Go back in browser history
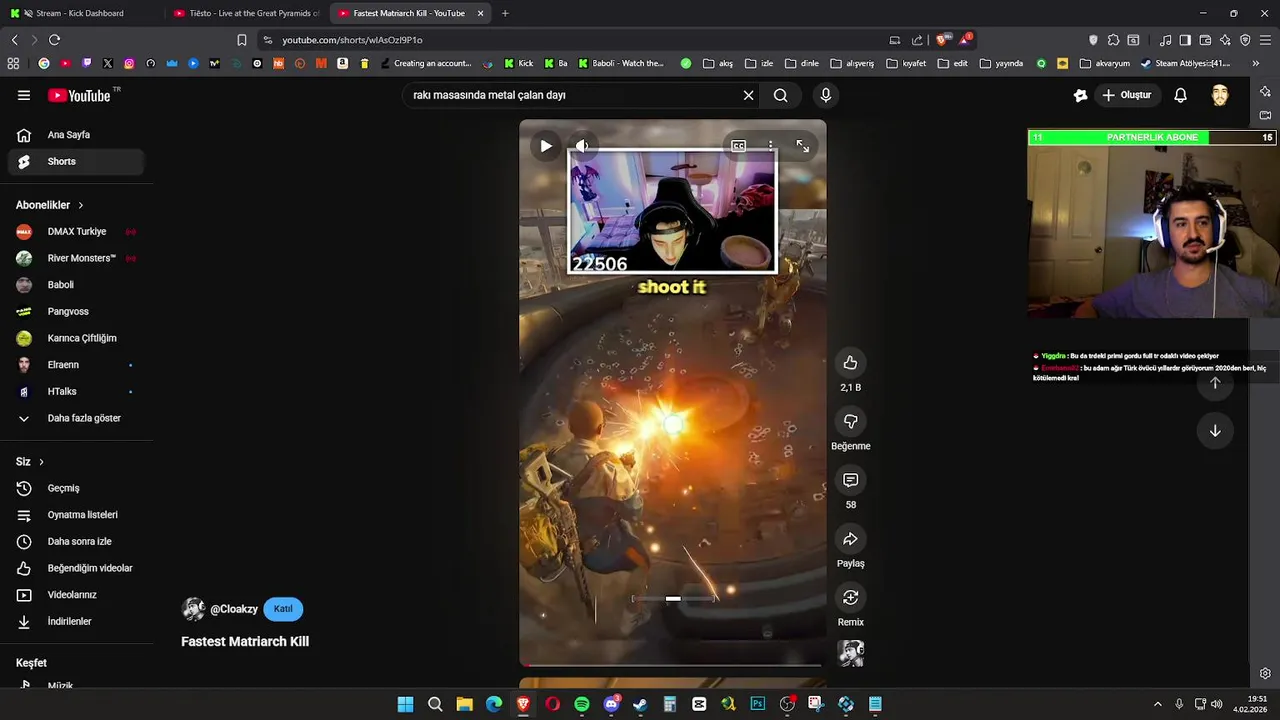 14,40
